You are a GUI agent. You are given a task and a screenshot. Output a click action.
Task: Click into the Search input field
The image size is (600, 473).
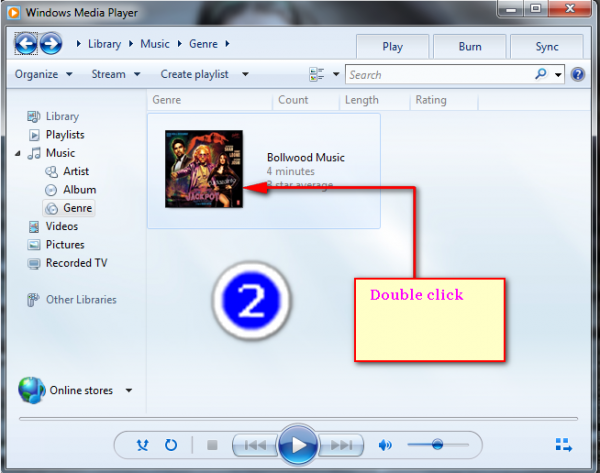[x=440, y=75]
